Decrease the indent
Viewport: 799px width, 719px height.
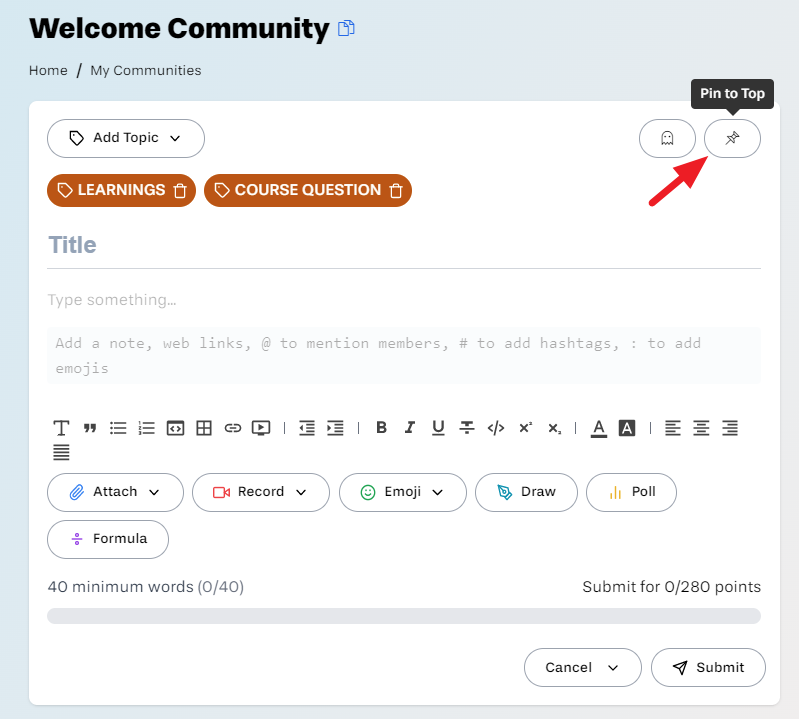(x=307, y=428)
